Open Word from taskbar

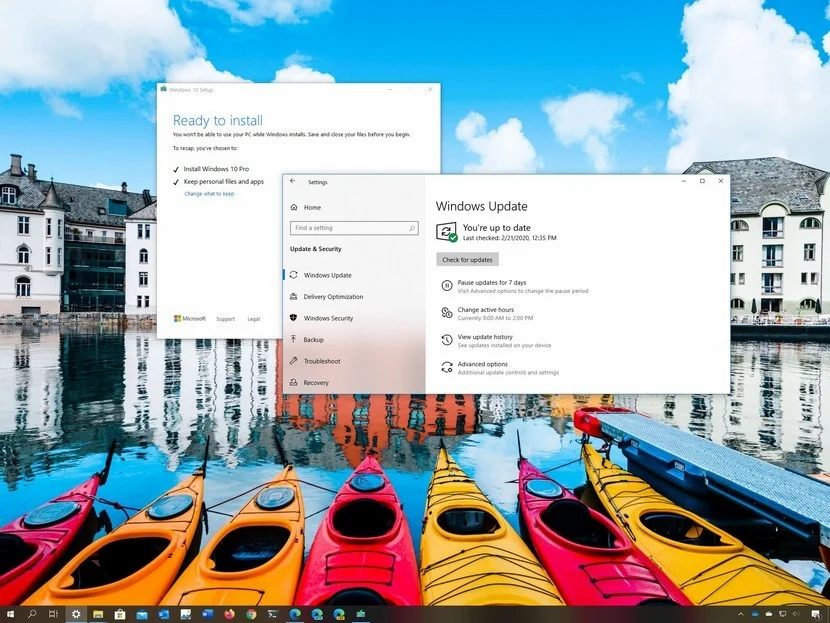[208, 614]
